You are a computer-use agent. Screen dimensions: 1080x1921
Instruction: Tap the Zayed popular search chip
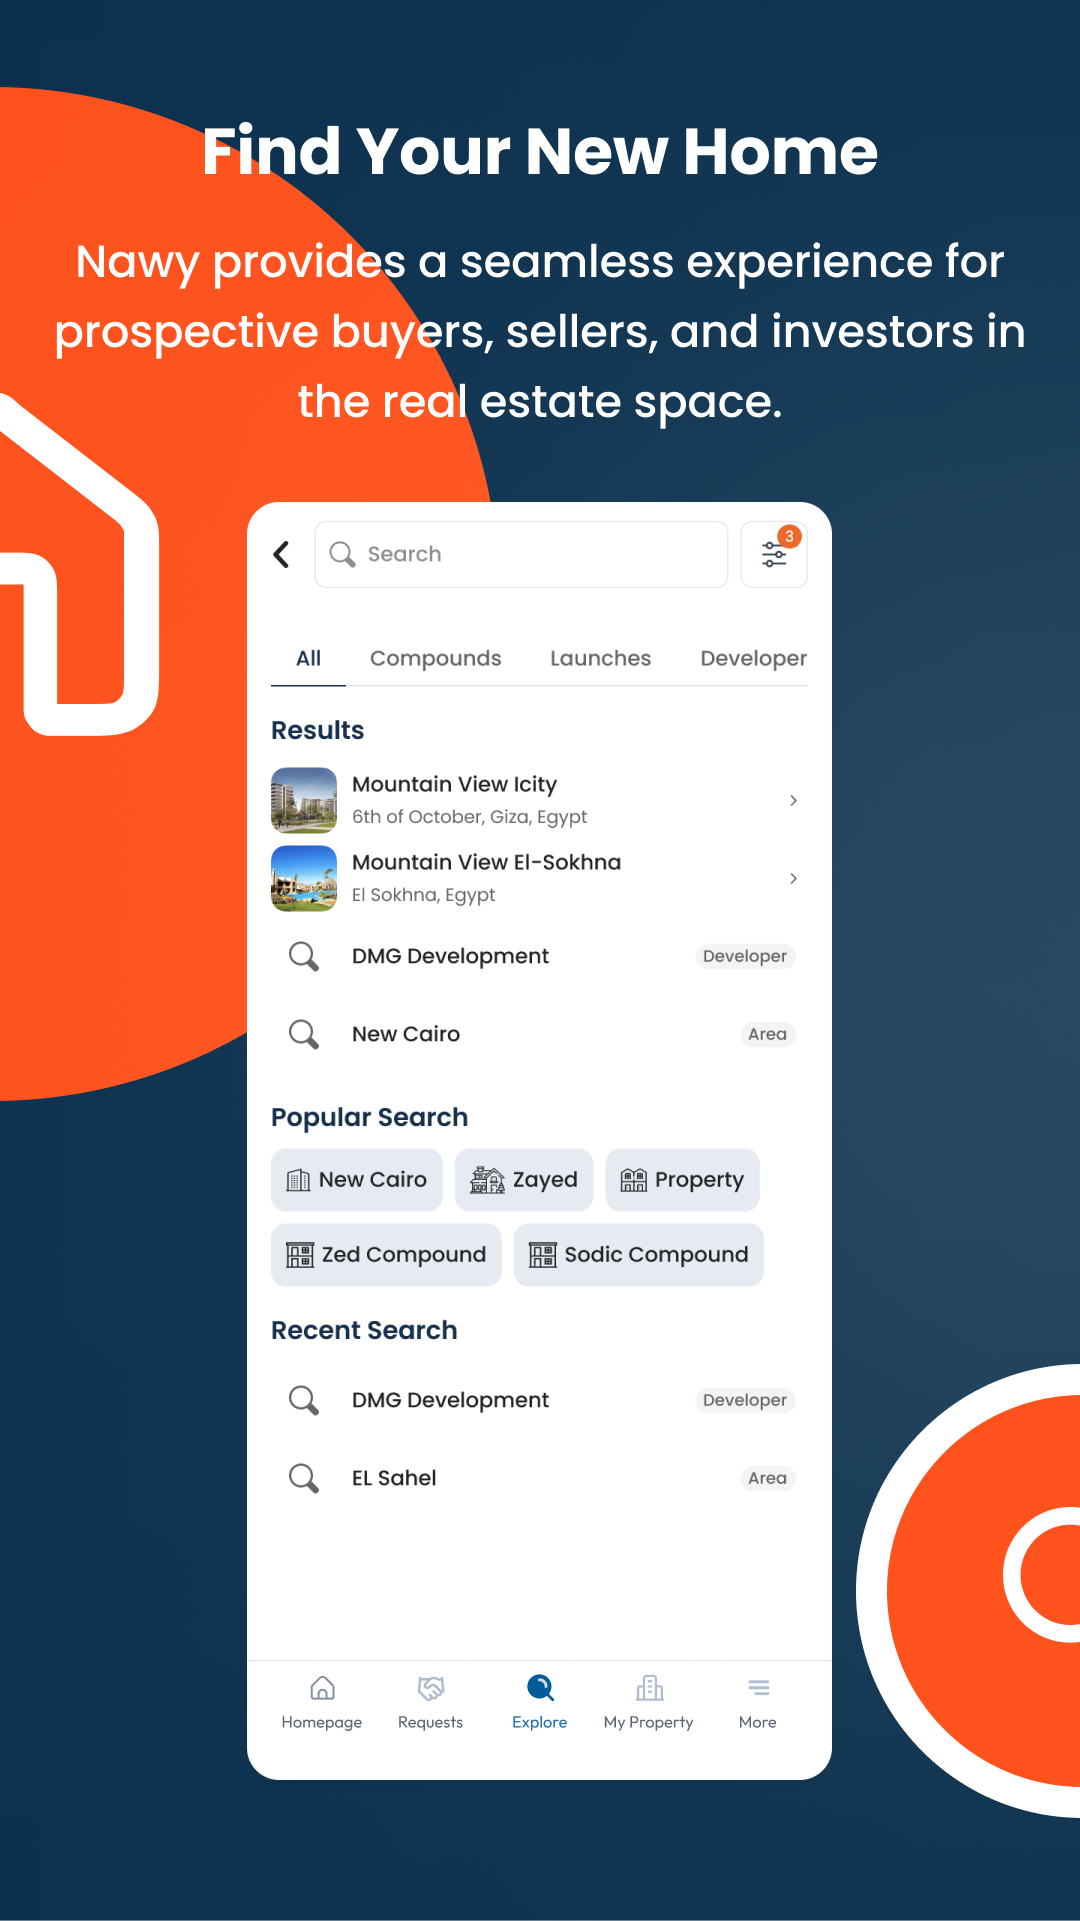[x=524, y=1180]
